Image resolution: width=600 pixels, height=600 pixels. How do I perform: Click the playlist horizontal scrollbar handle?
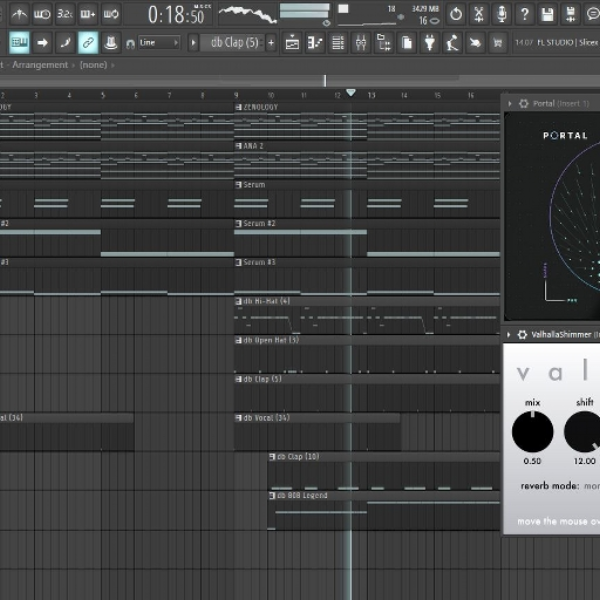(x=325, y=80)
